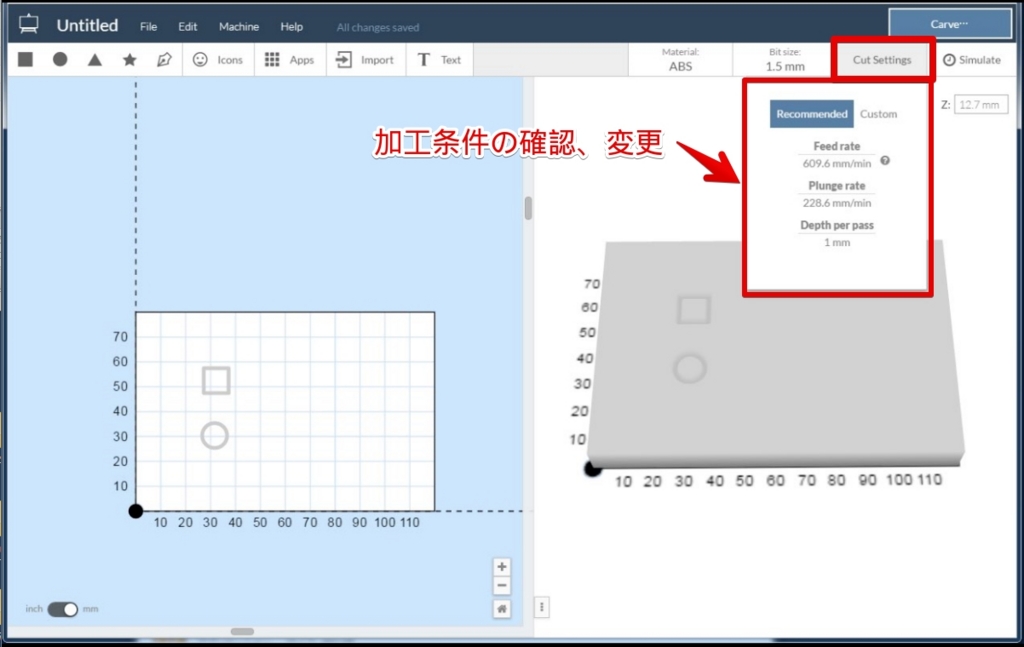Open the Edit menu

[187, 27]
